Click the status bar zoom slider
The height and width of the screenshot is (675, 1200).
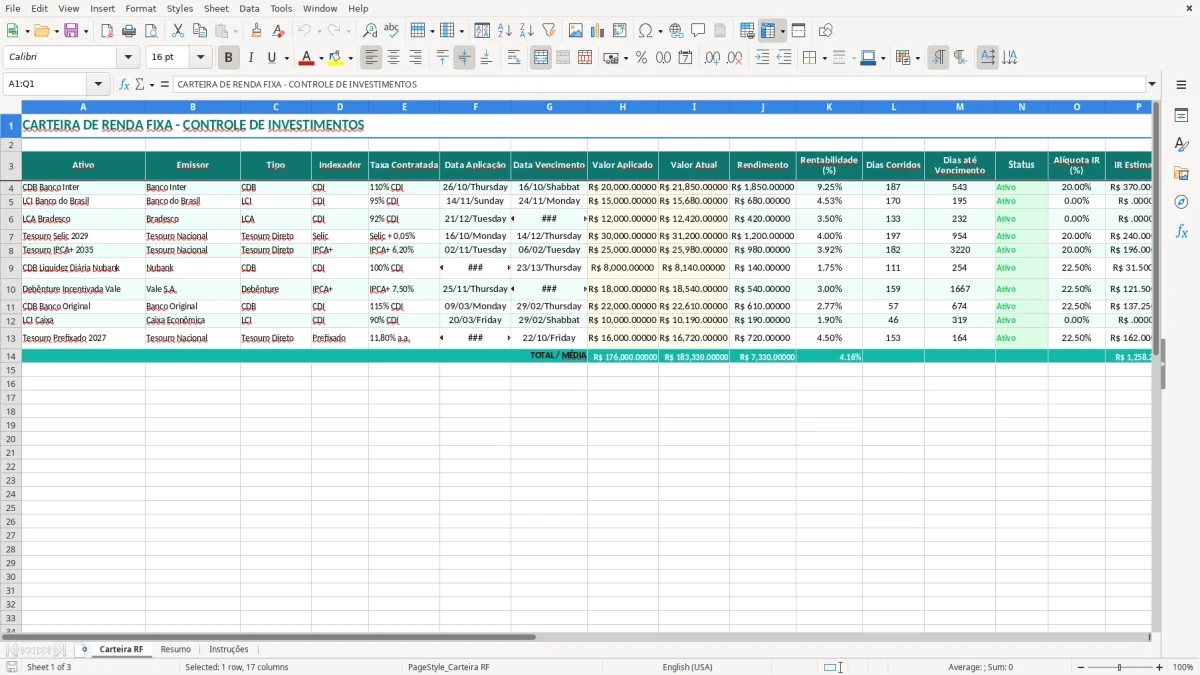[x=1120, y=667]
